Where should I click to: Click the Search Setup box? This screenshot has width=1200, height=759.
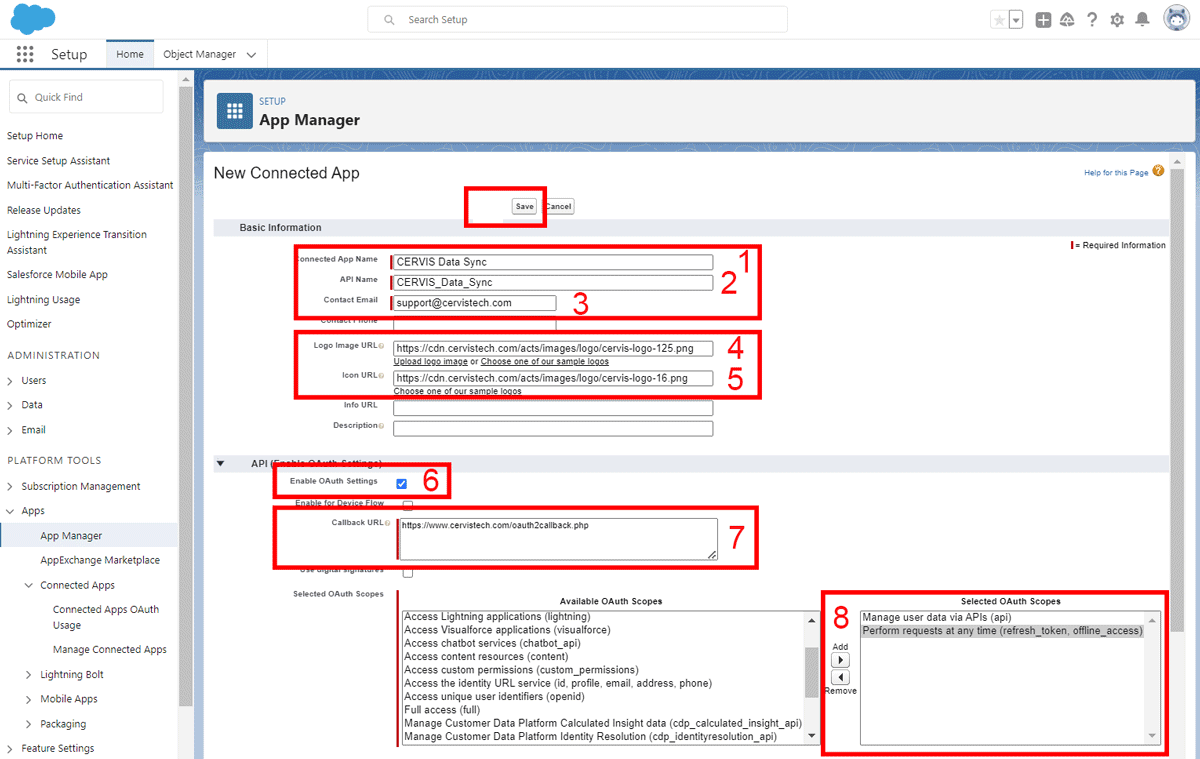coord(578,19)
